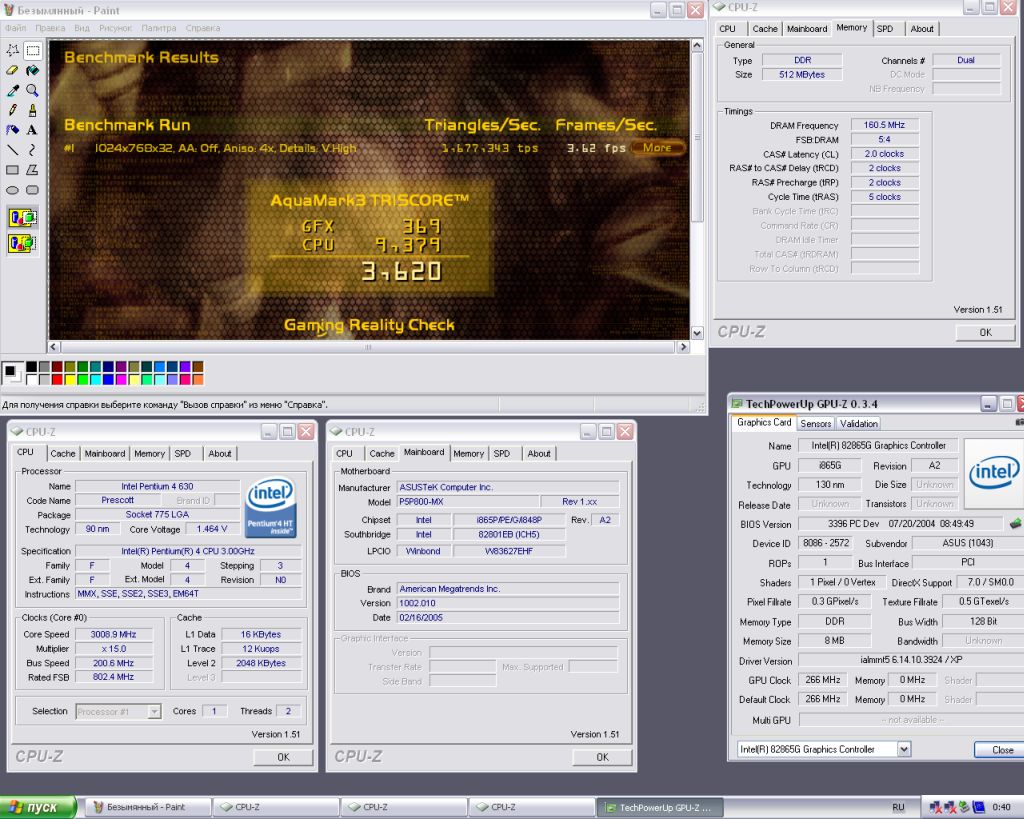Select the Pick Color eyedropper tool
This screenshot has height=819, width=1024.
pyautogui.click(x=12, y=90)
